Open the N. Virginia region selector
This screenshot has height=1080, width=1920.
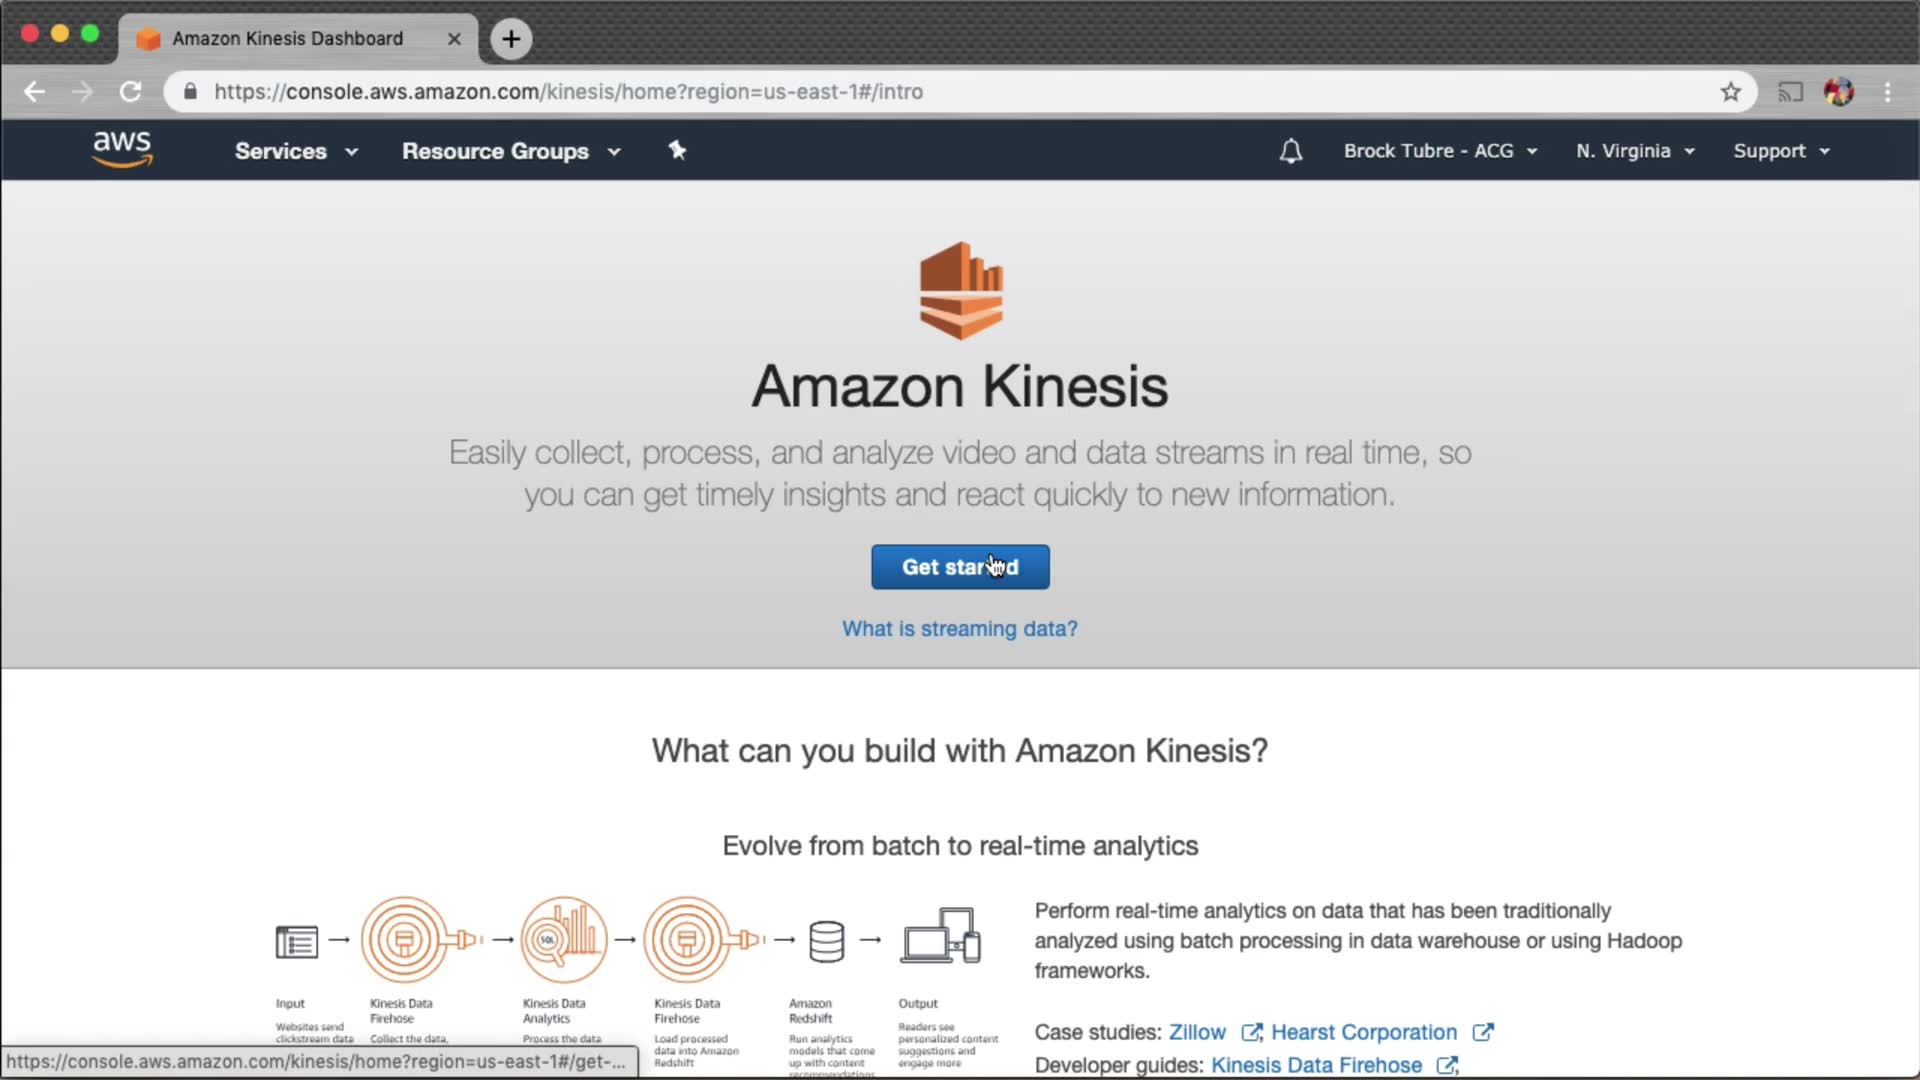(1635, 151)
